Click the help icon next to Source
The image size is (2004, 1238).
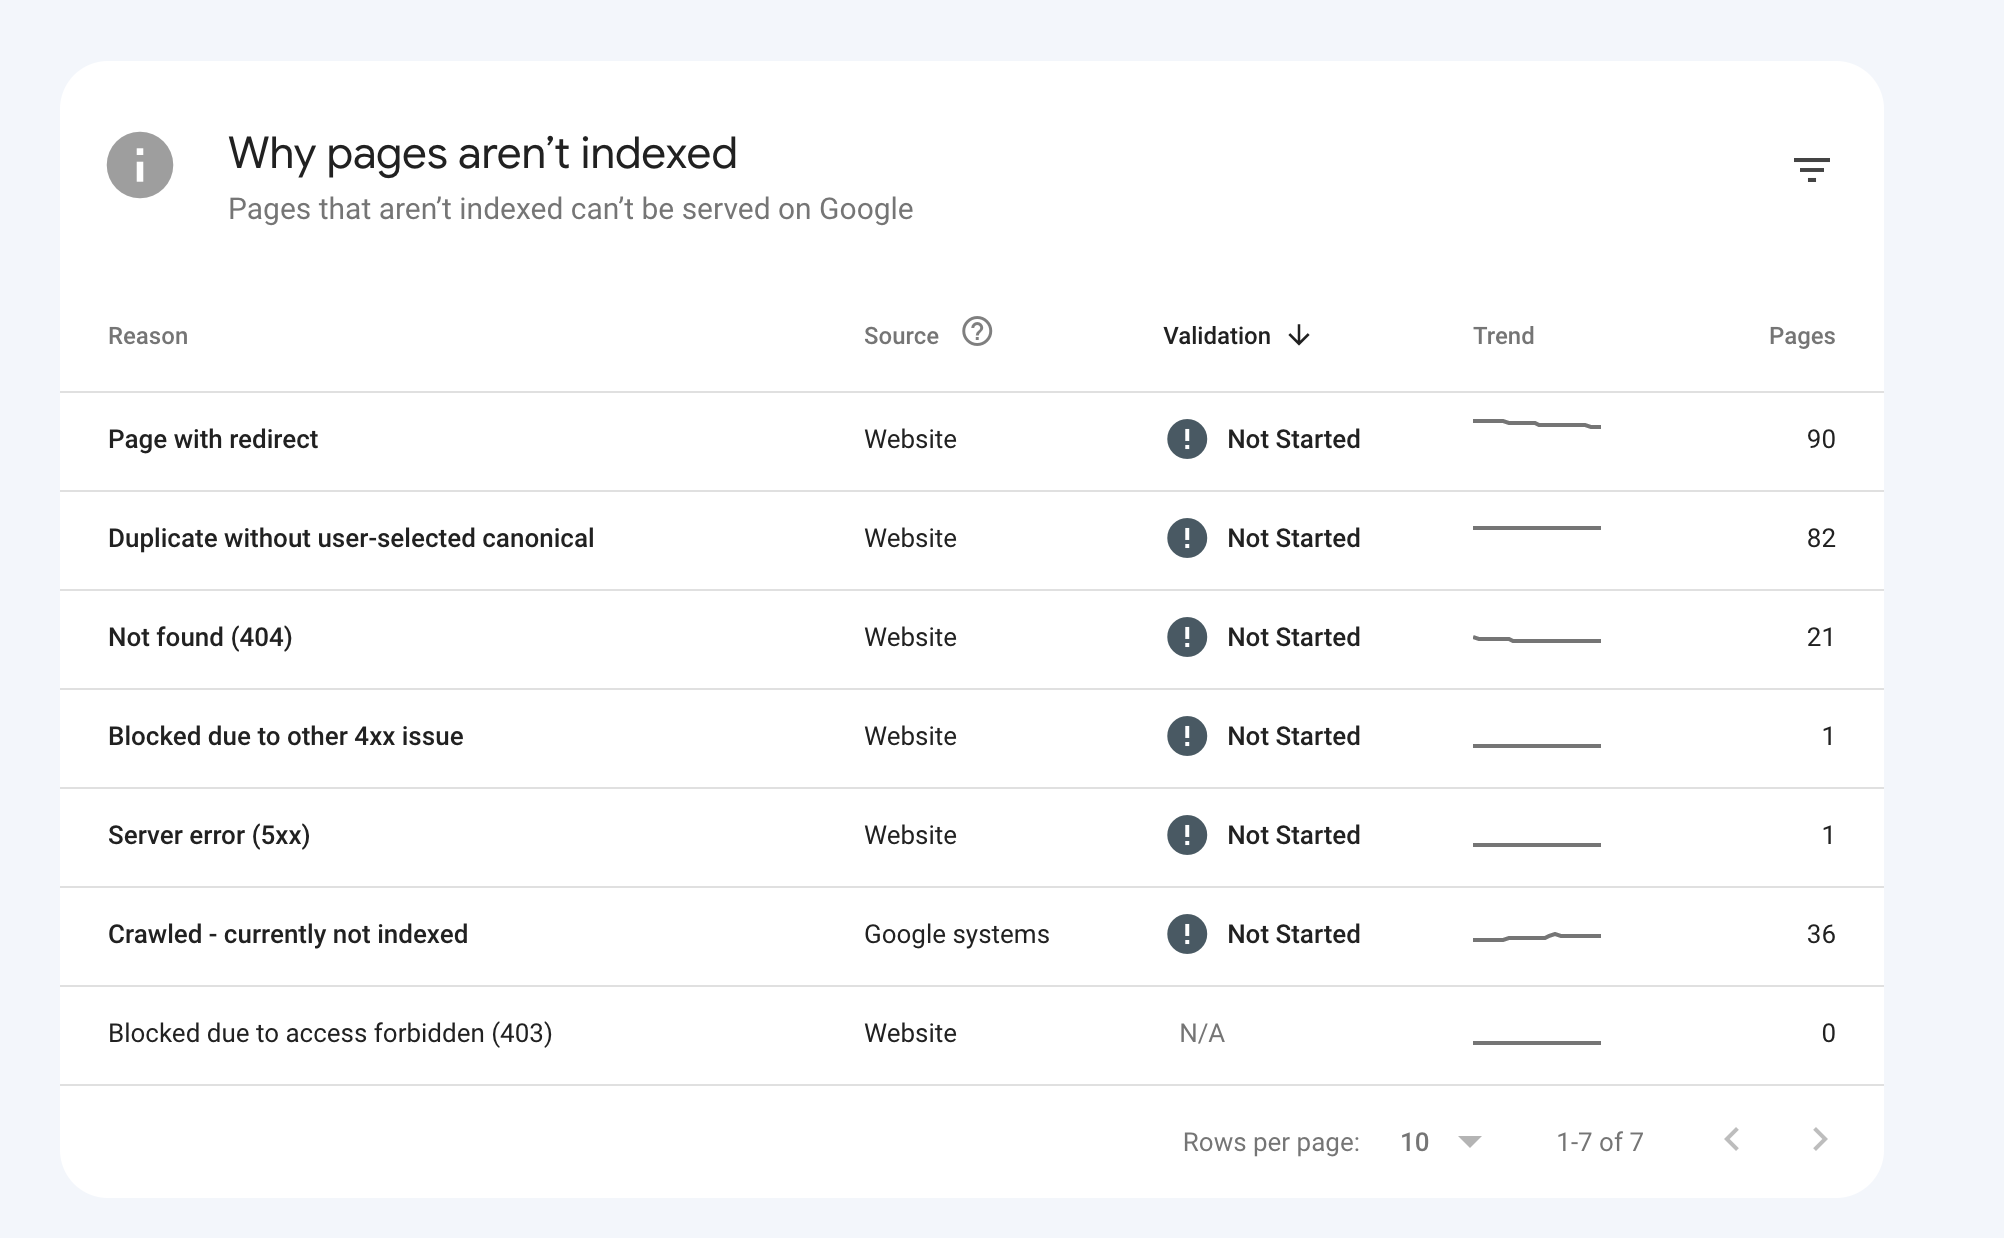[x=977, y=333]
